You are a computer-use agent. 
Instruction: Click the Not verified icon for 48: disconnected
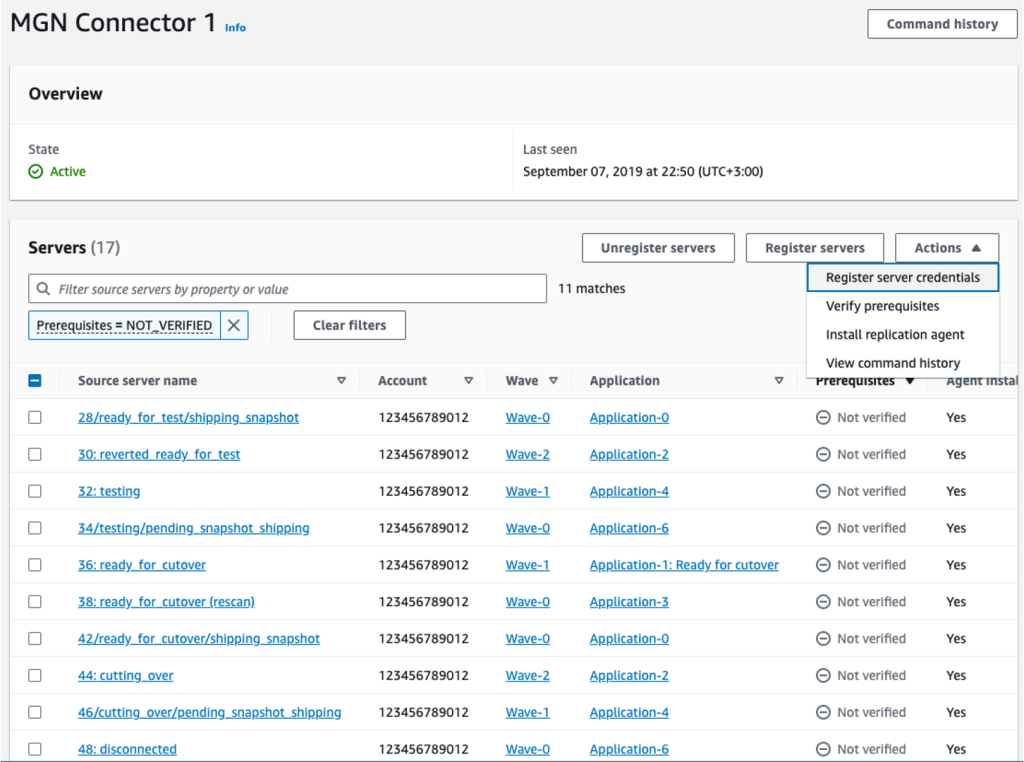coord(824,748)
